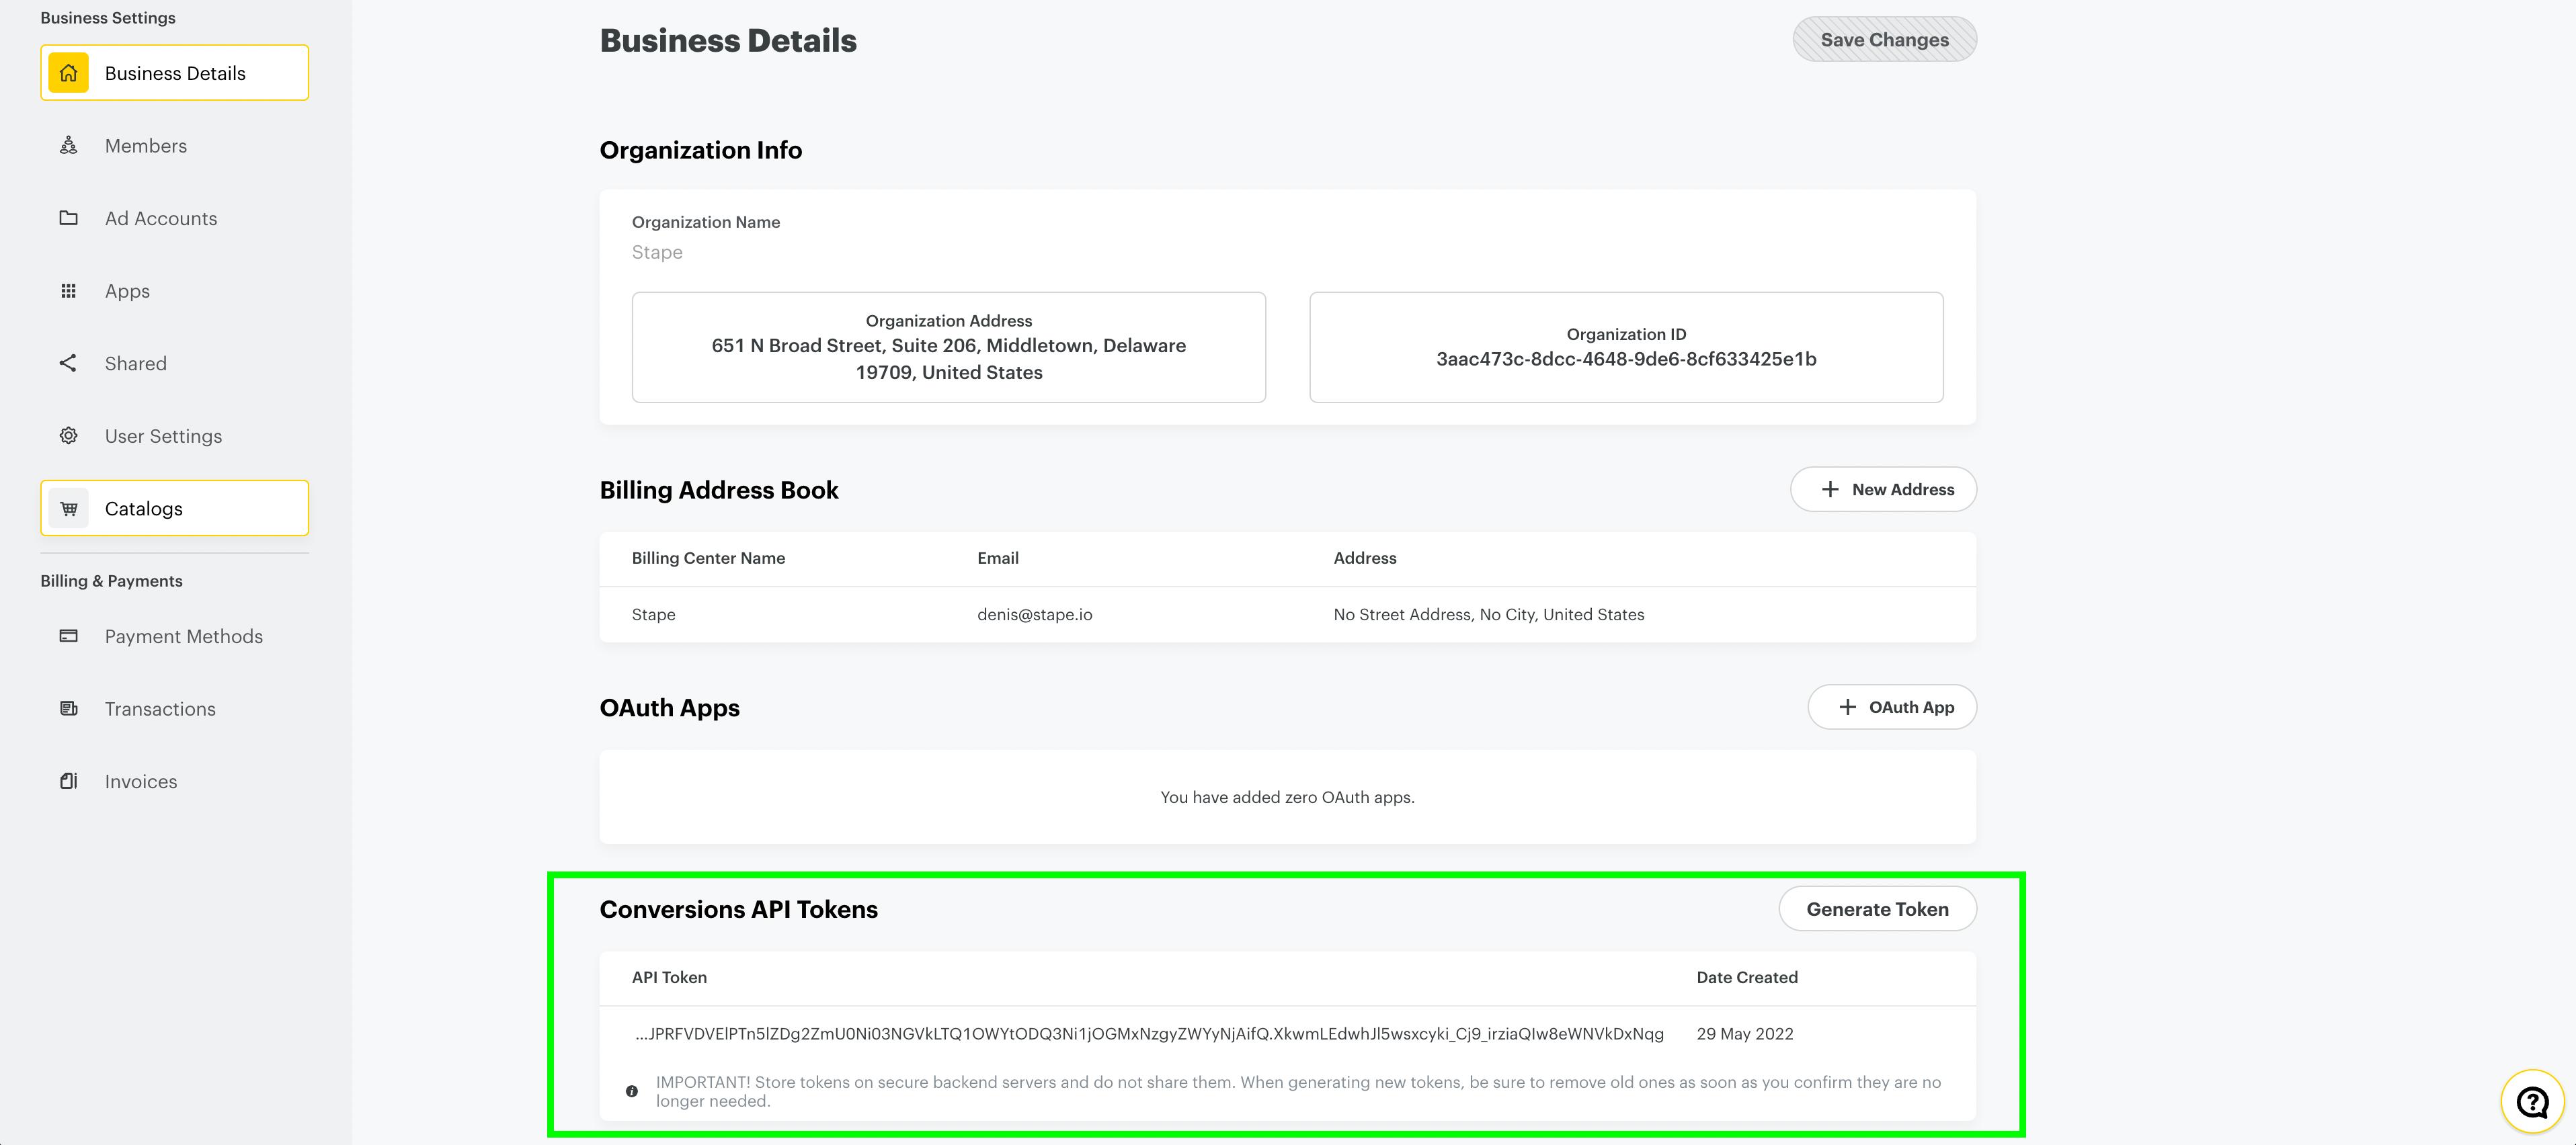The image size is (2576, 1145).
Task: Click the Email column header
Action: 997,558
